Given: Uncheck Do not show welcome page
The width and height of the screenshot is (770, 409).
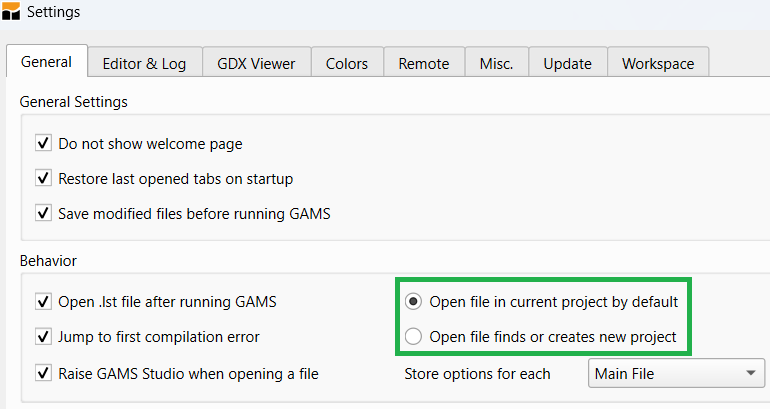Looking at the screenshot, I should [x=43, y=144].
